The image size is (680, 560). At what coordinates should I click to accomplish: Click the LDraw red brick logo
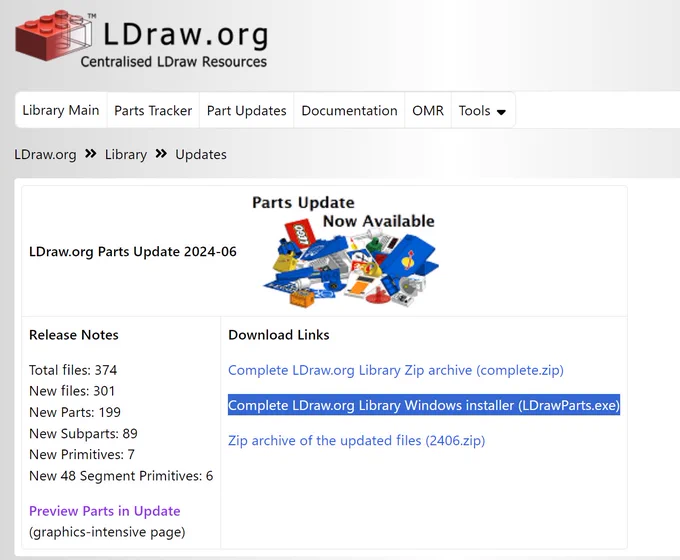(54, 36)
